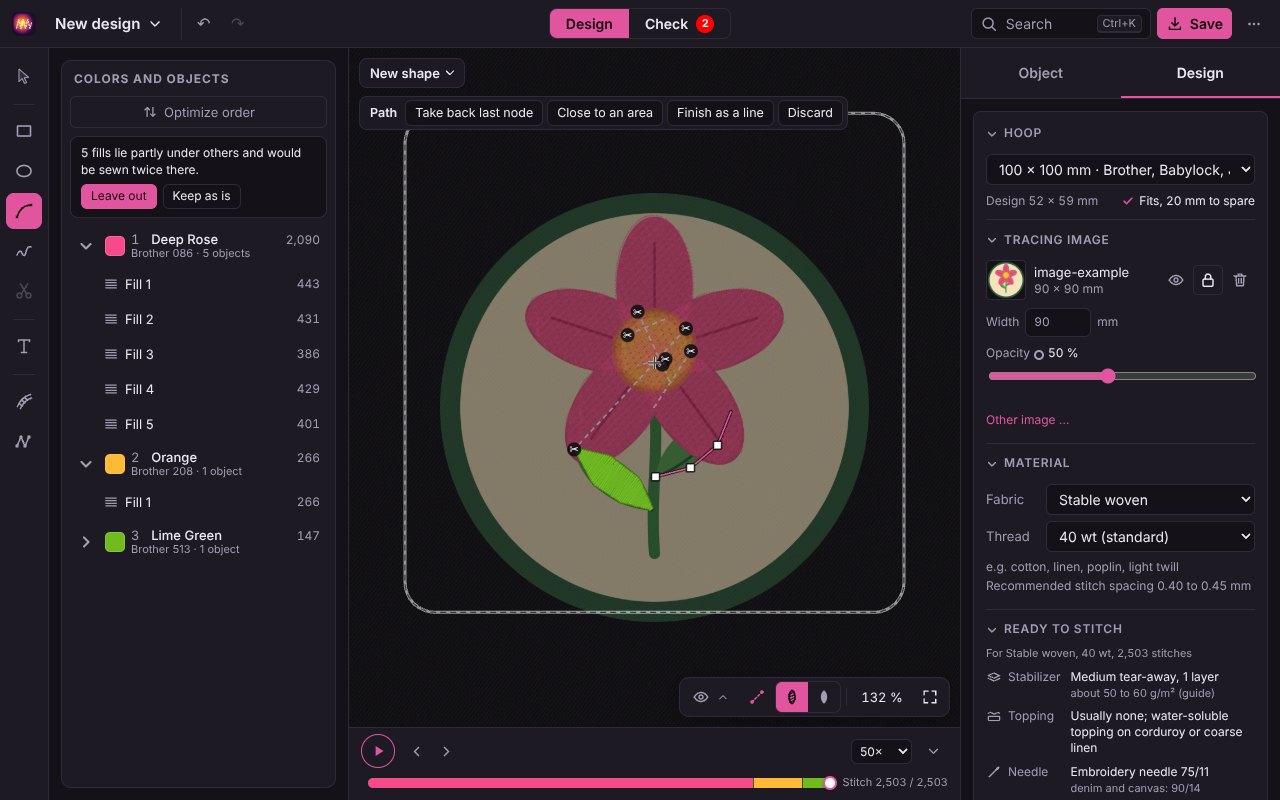Open the New shape dropdown
The height and width of the screenshot is (800, 1280).
(412, 73)
